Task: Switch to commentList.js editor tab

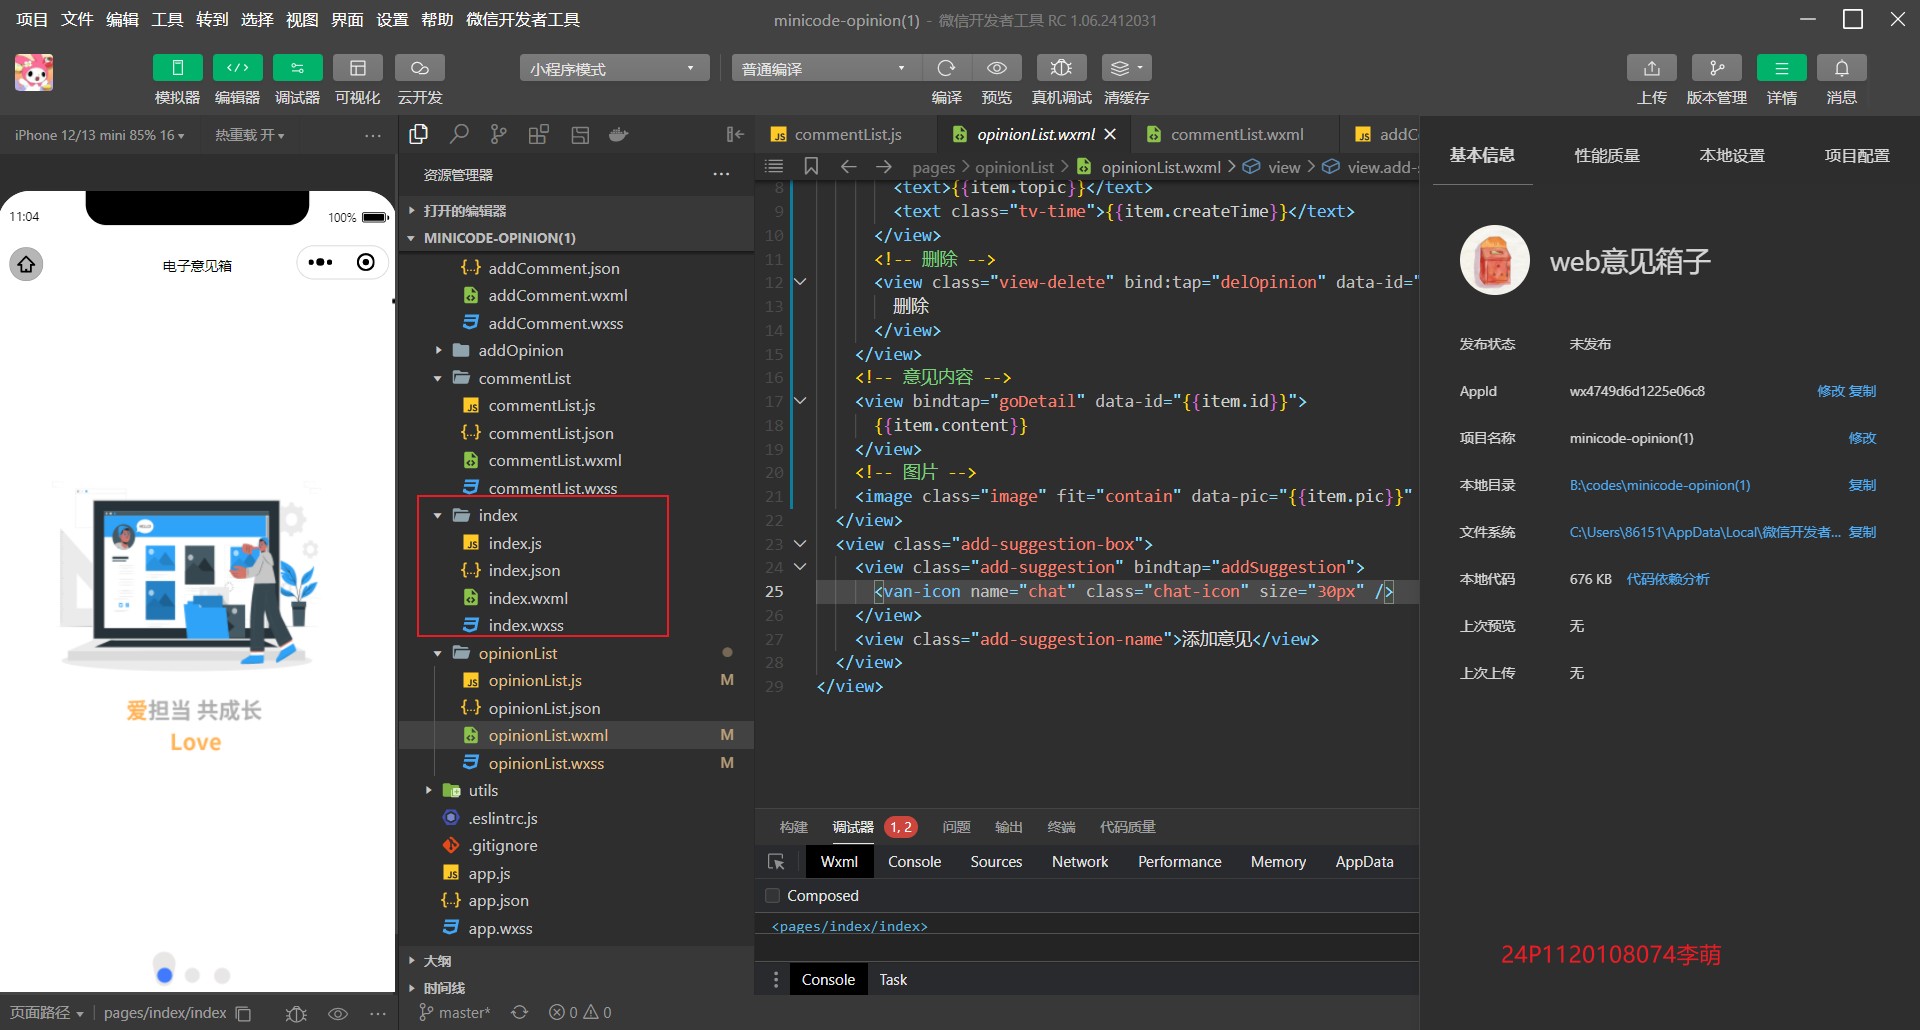Action: click(x=847, y=134)
